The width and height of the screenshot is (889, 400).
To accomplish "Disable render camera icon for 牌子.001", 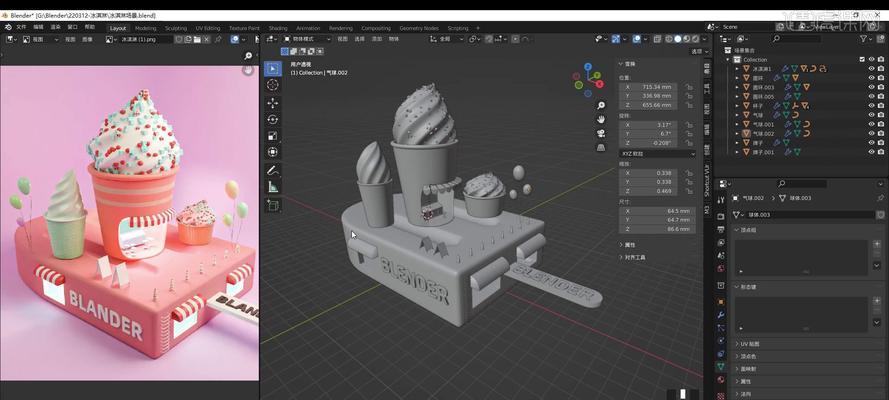I will point(880,152).
